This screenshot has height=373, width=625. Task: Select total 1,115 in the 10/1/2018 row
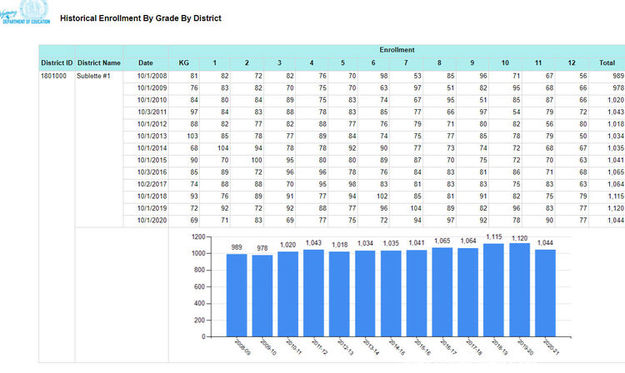pyautogui.click(x=616, y=196)
